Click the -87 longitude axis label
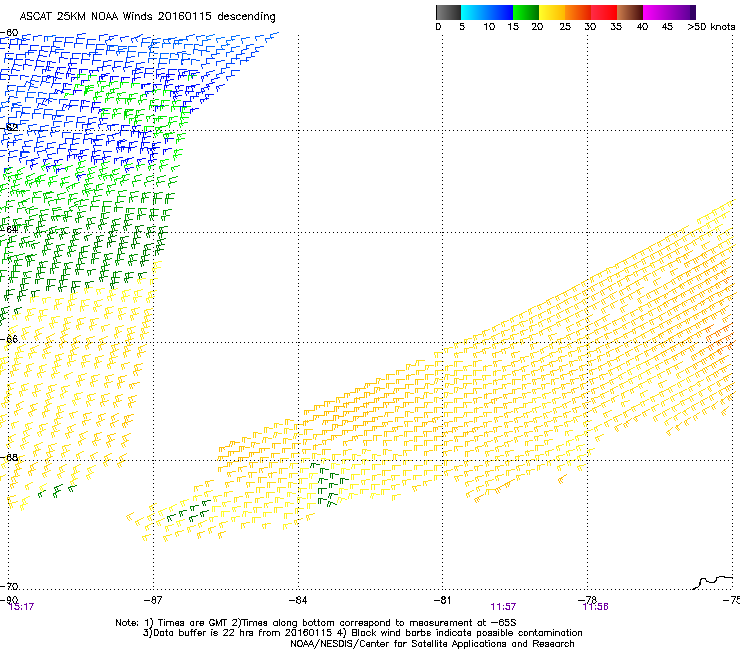 153,600
